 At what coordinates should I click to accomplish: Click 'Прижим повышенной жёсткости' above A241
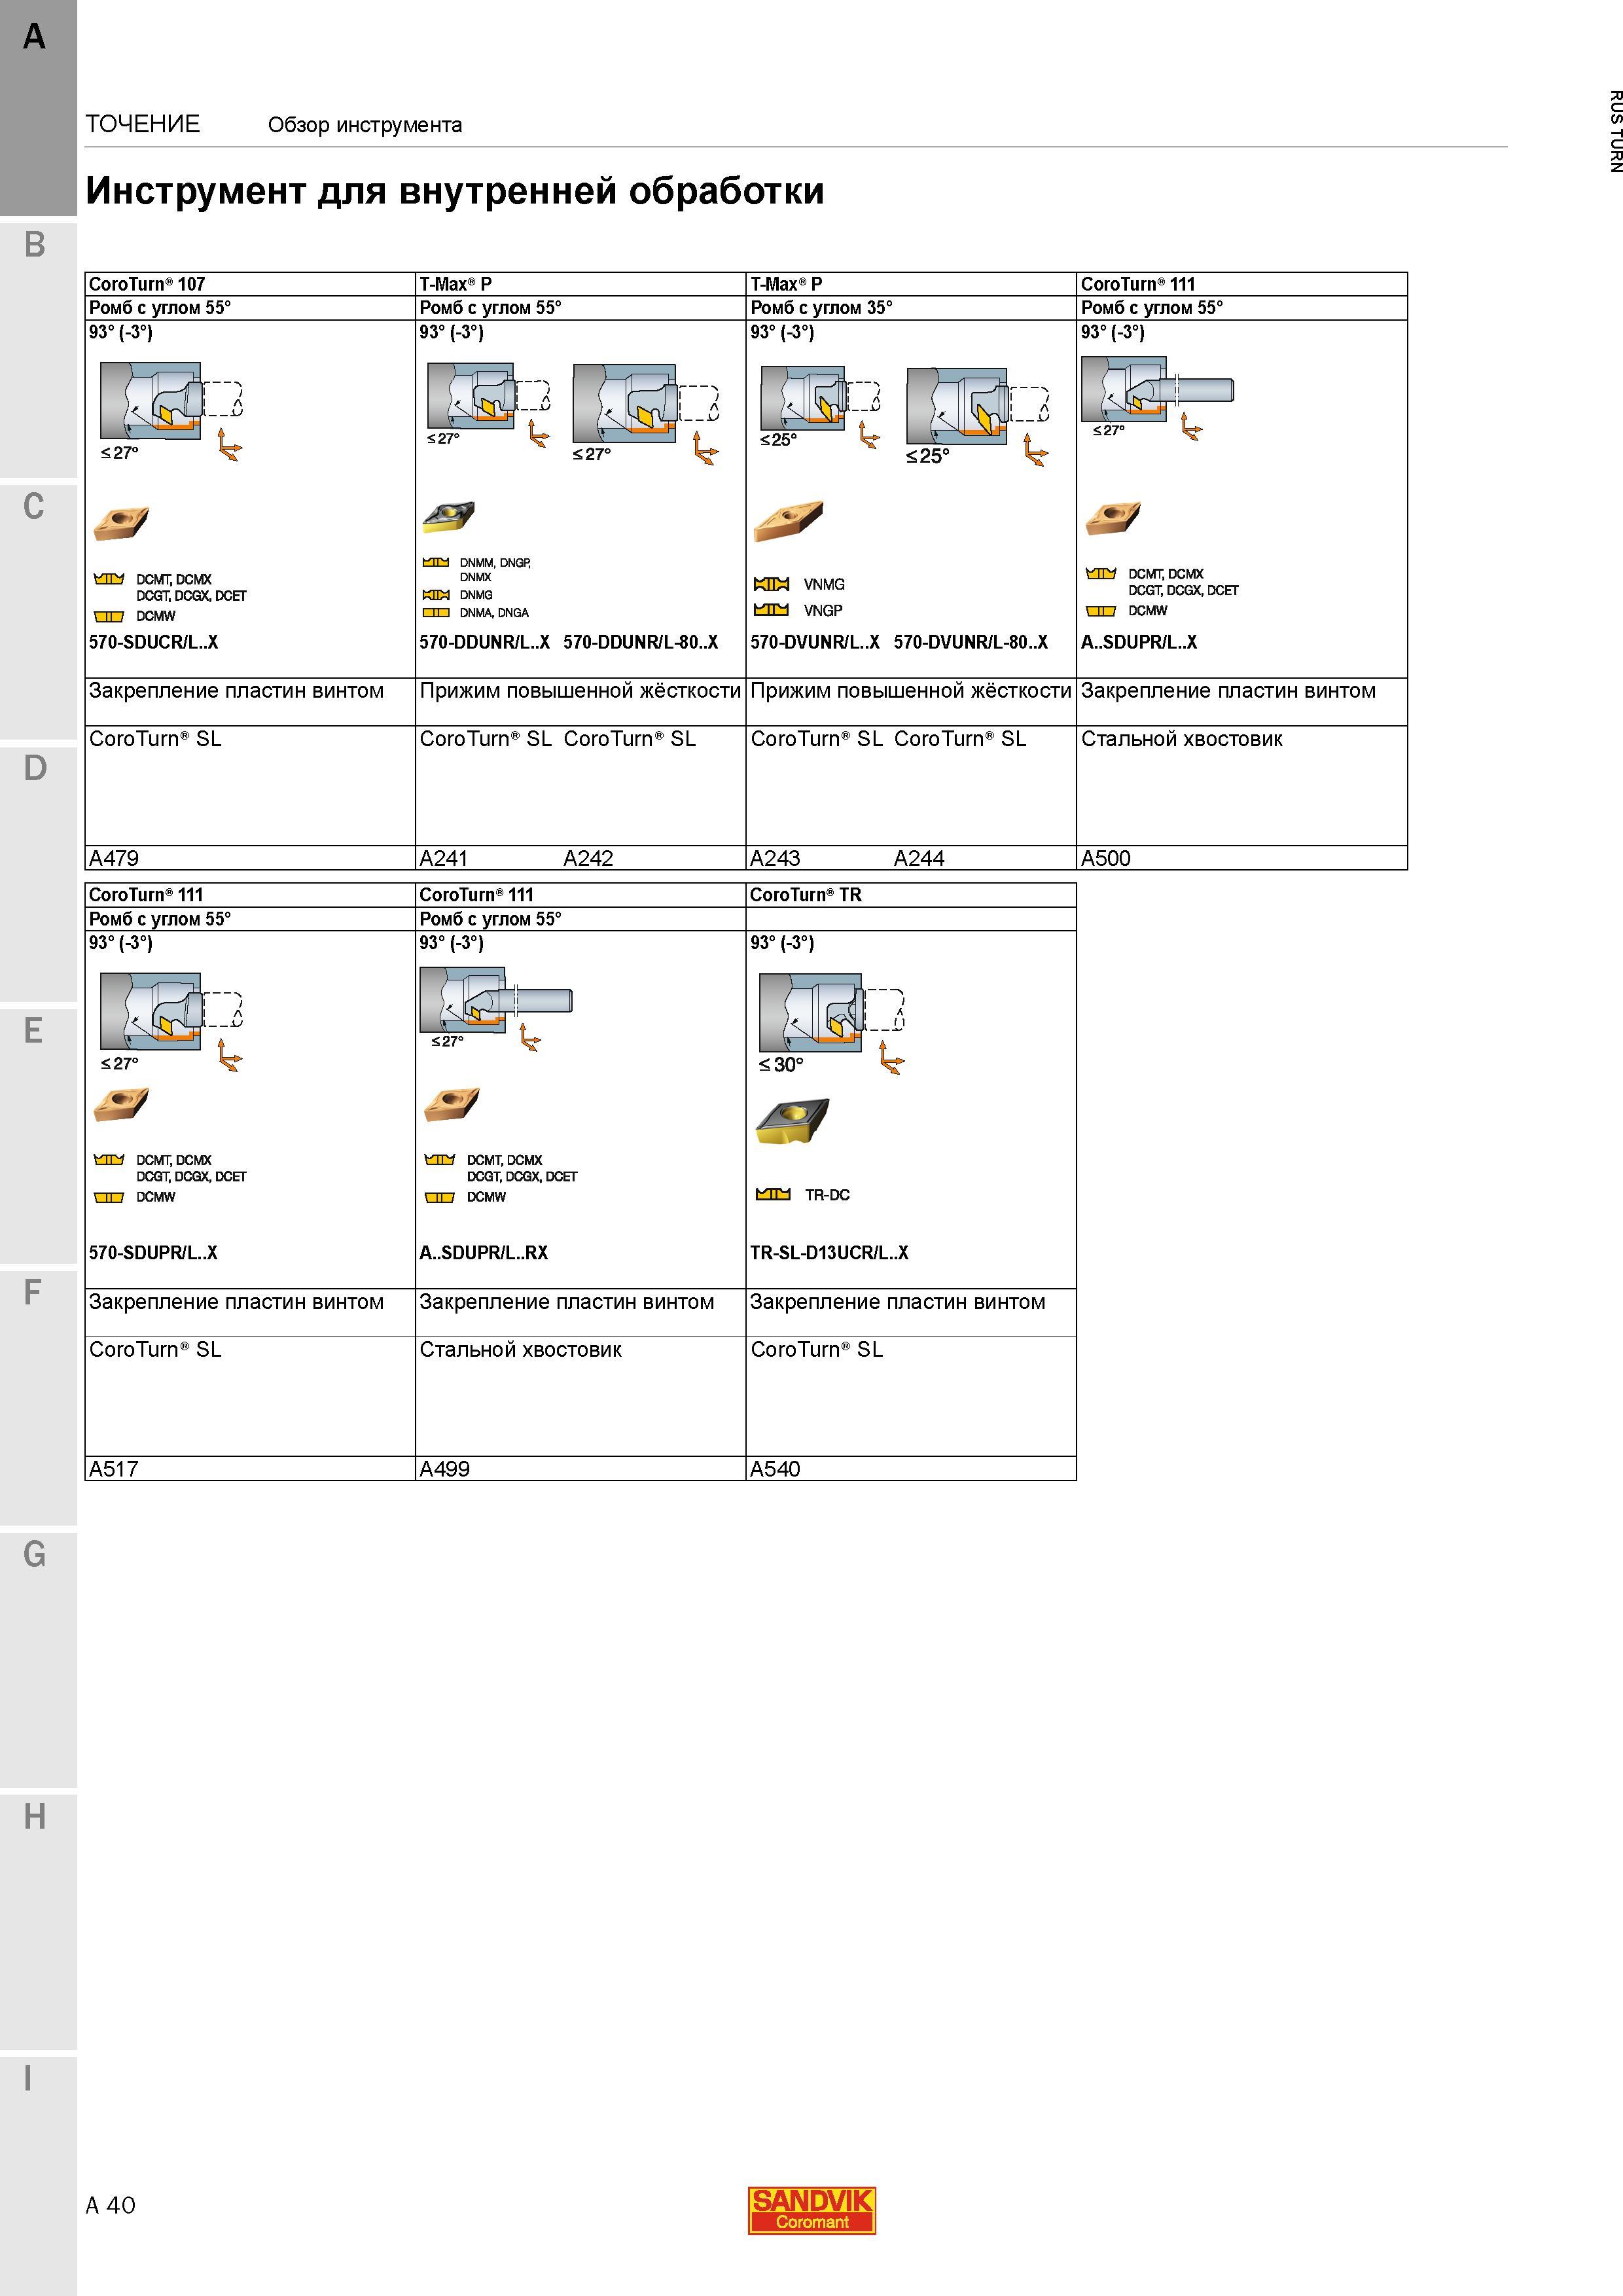580,691
